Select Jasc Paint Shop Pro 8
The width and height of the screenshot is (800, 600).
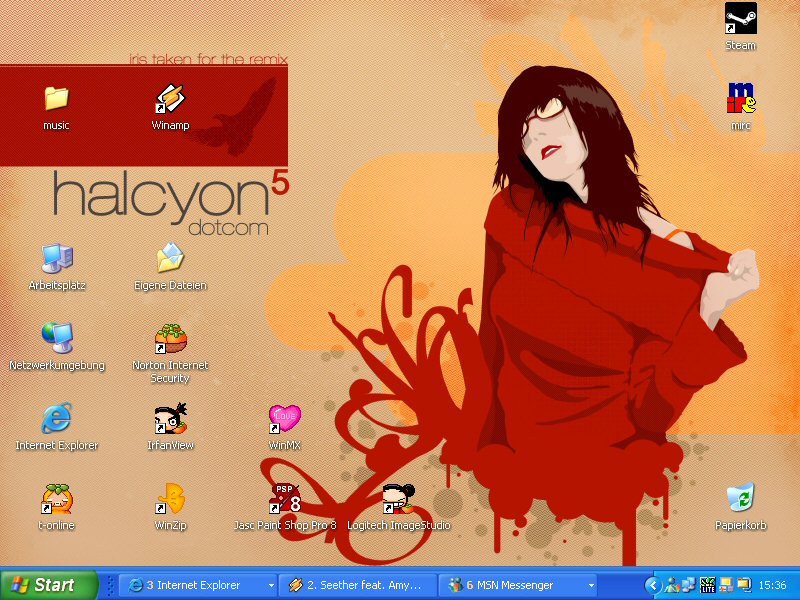pos(285,498)
